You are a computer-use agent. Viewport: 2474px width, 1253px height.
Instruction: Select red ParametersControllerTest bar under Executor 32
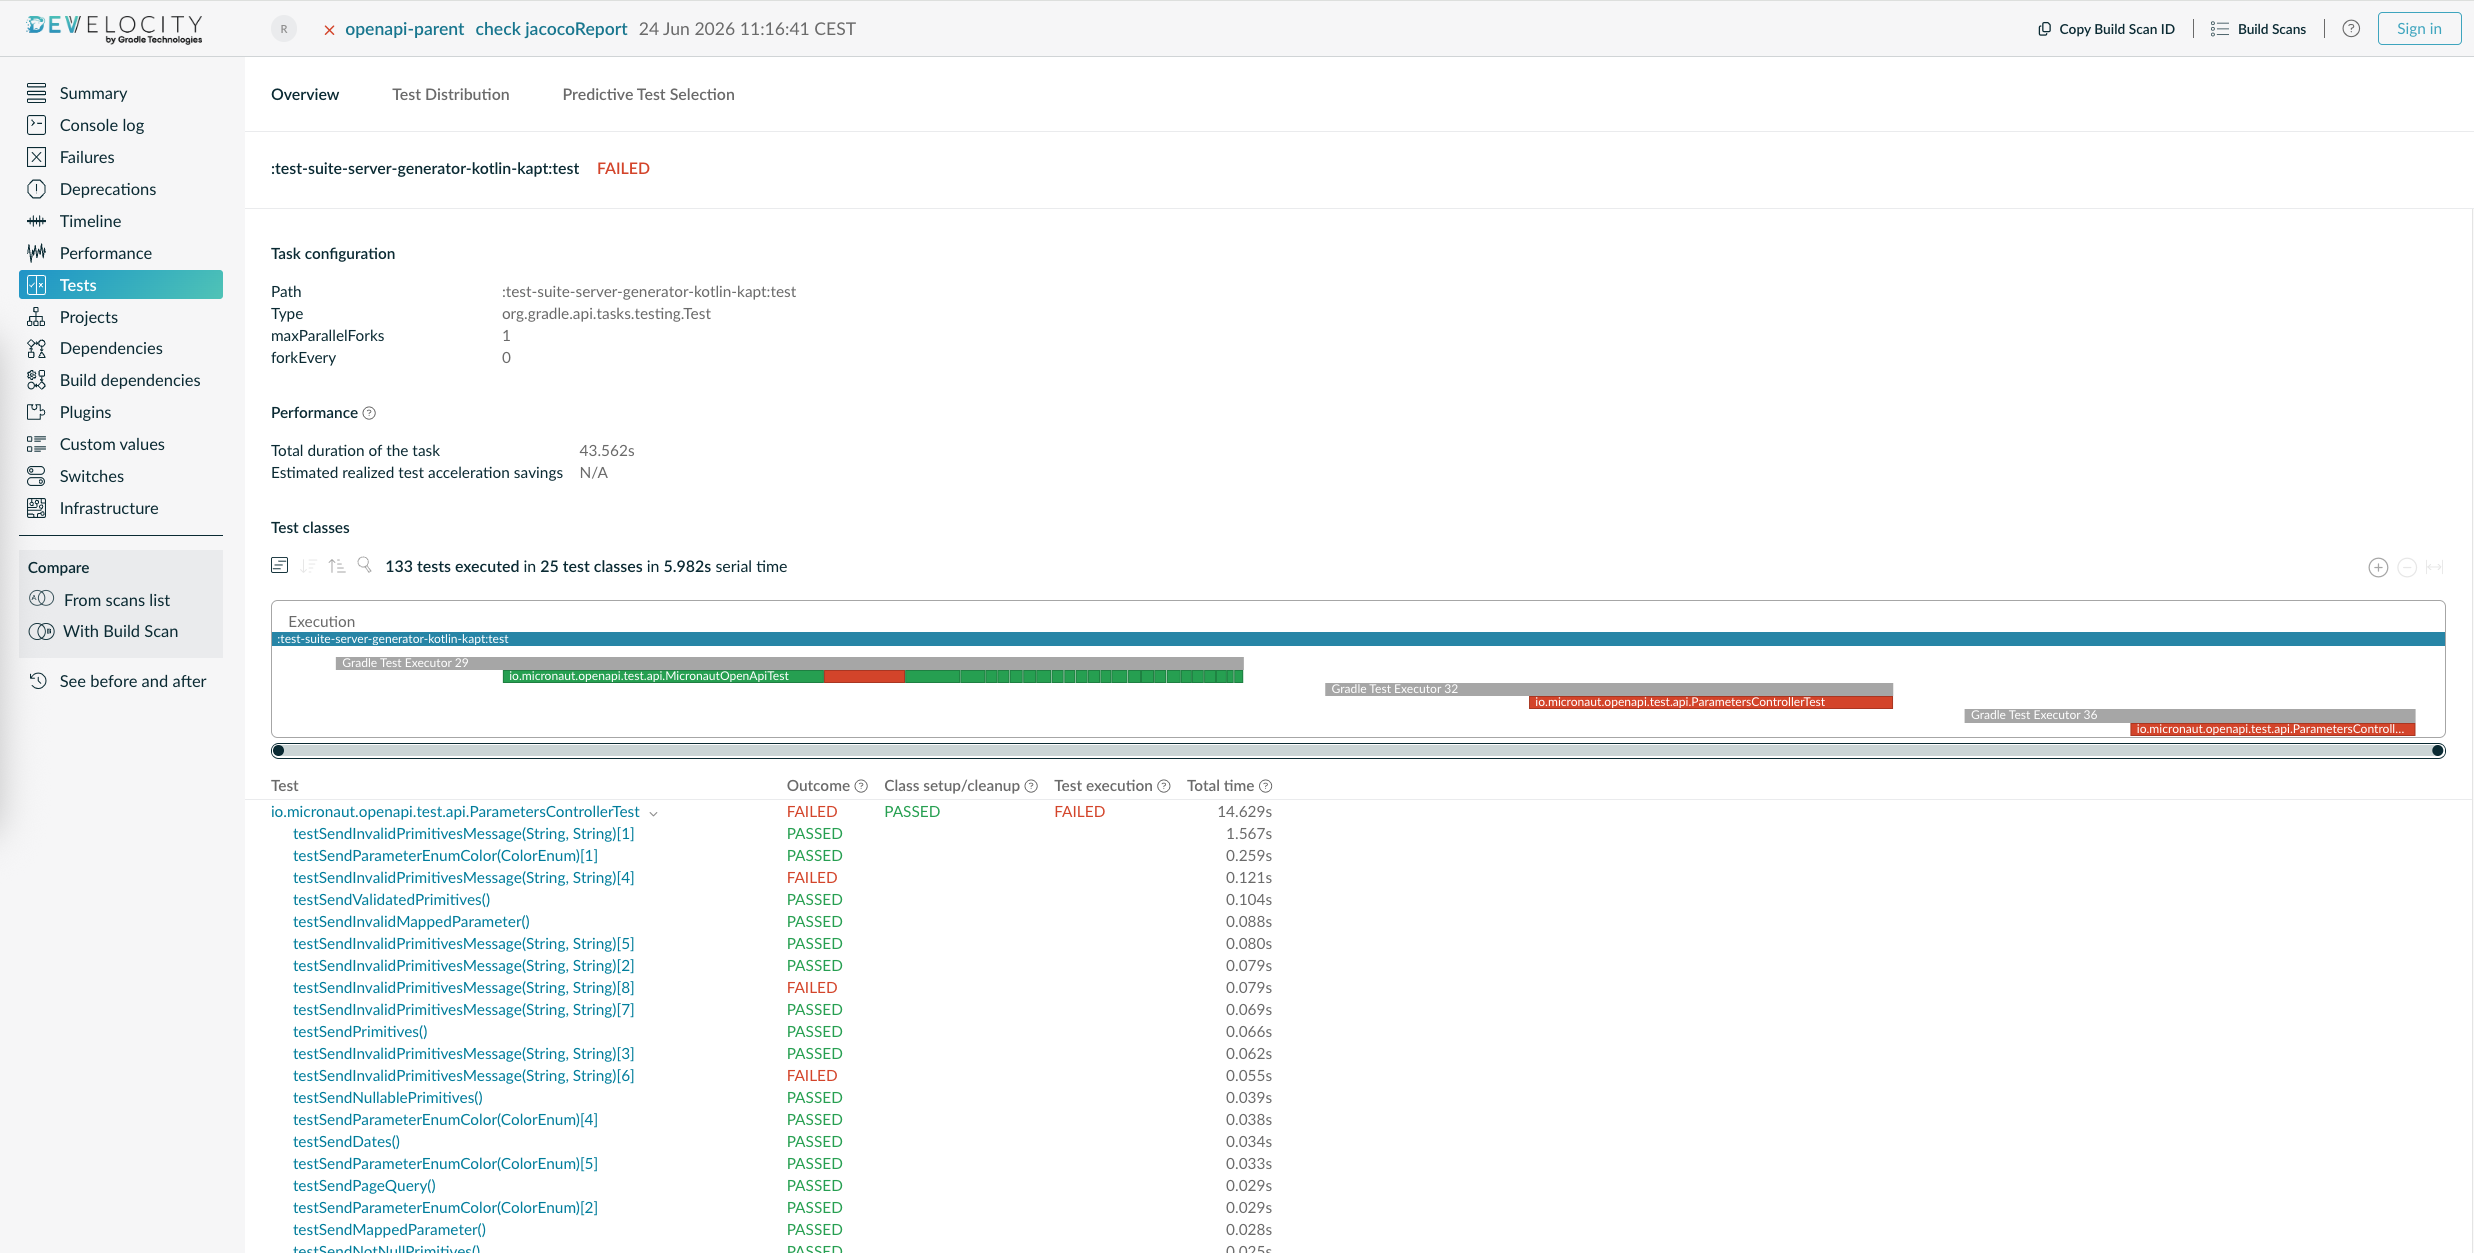[x=1710, y=703]
